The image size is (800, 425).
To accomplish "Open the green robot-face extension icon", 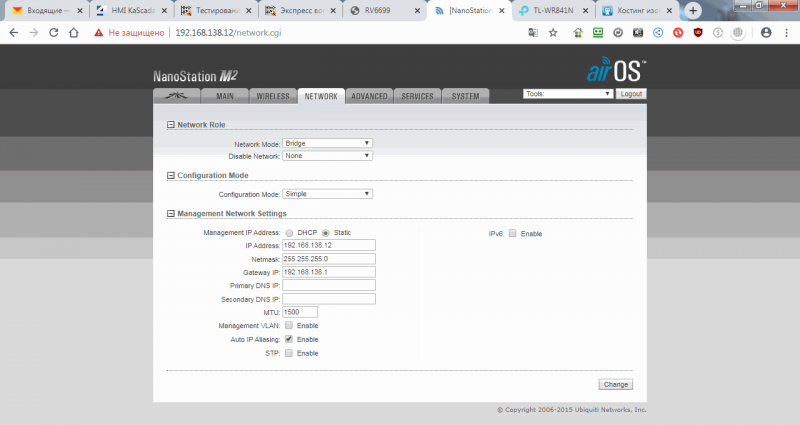I will pos(598,33).
